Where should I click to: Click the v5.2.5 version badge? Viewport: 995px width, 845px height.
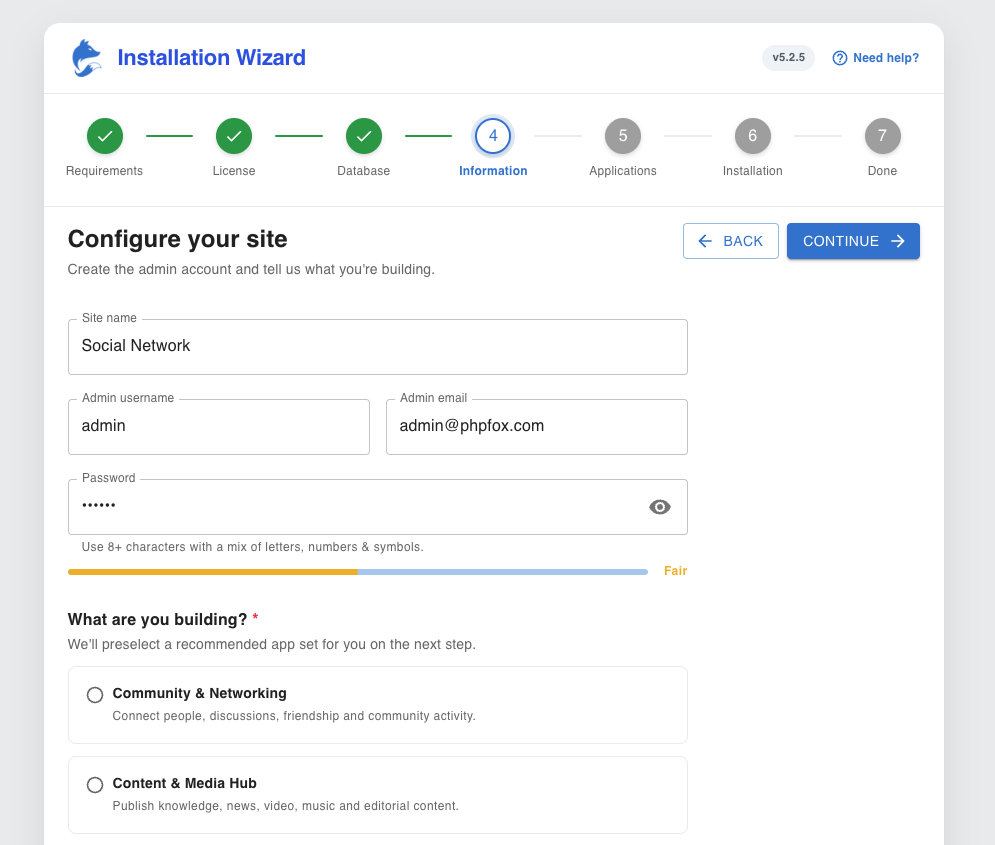(x=789, y=58)
